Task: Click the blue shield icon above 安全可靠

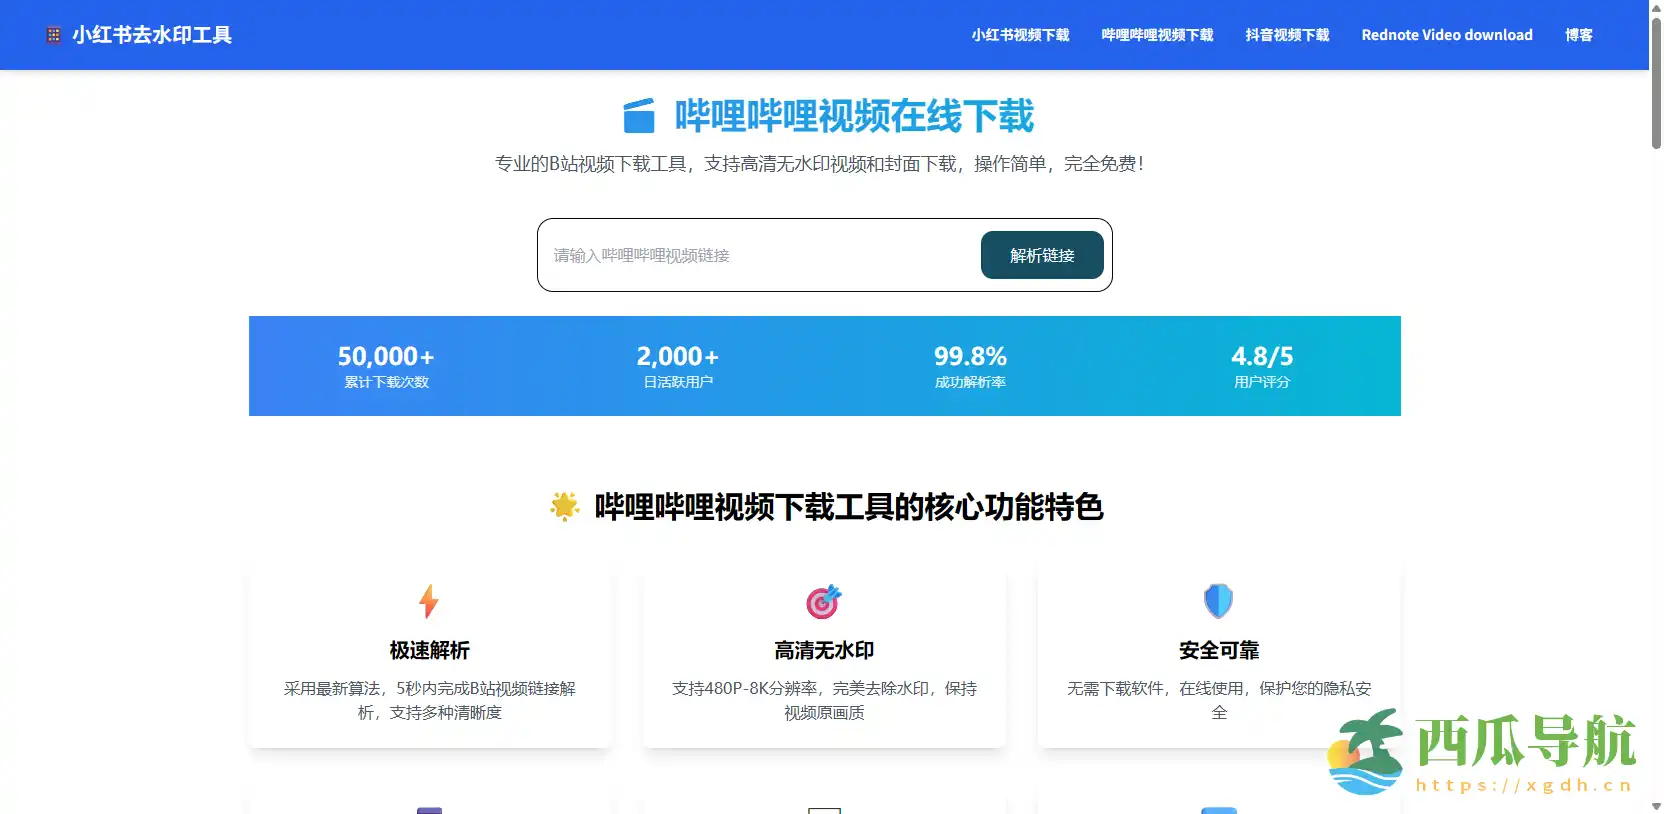Action: click(x=1218, y=601)
